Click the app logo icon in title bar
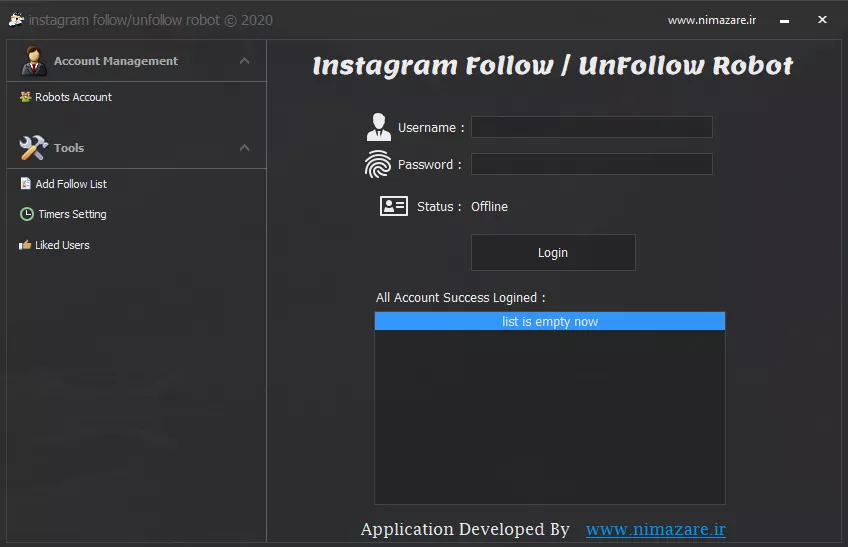 16,19
